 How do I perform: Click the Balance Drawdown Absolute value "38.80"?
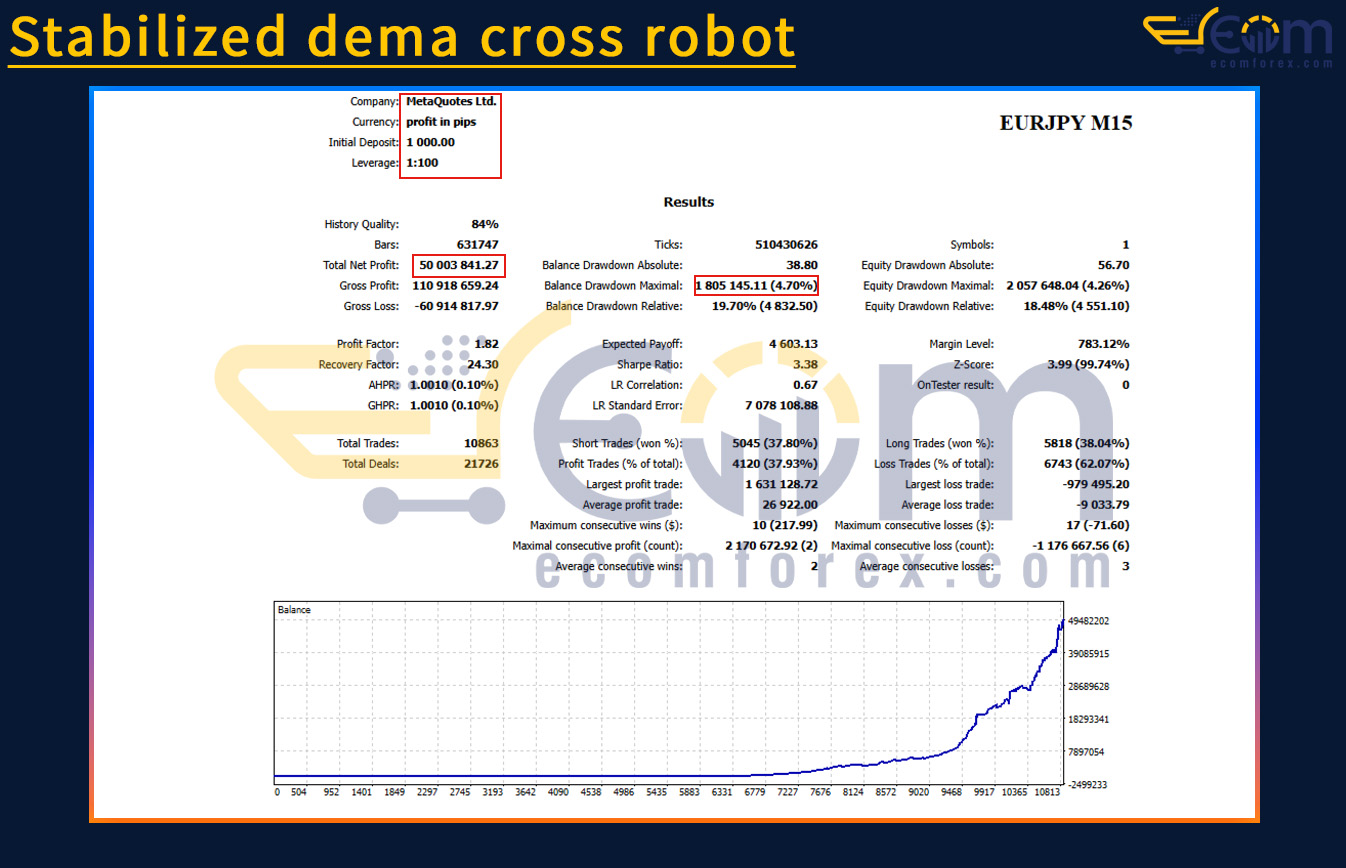tap(802, 265)
